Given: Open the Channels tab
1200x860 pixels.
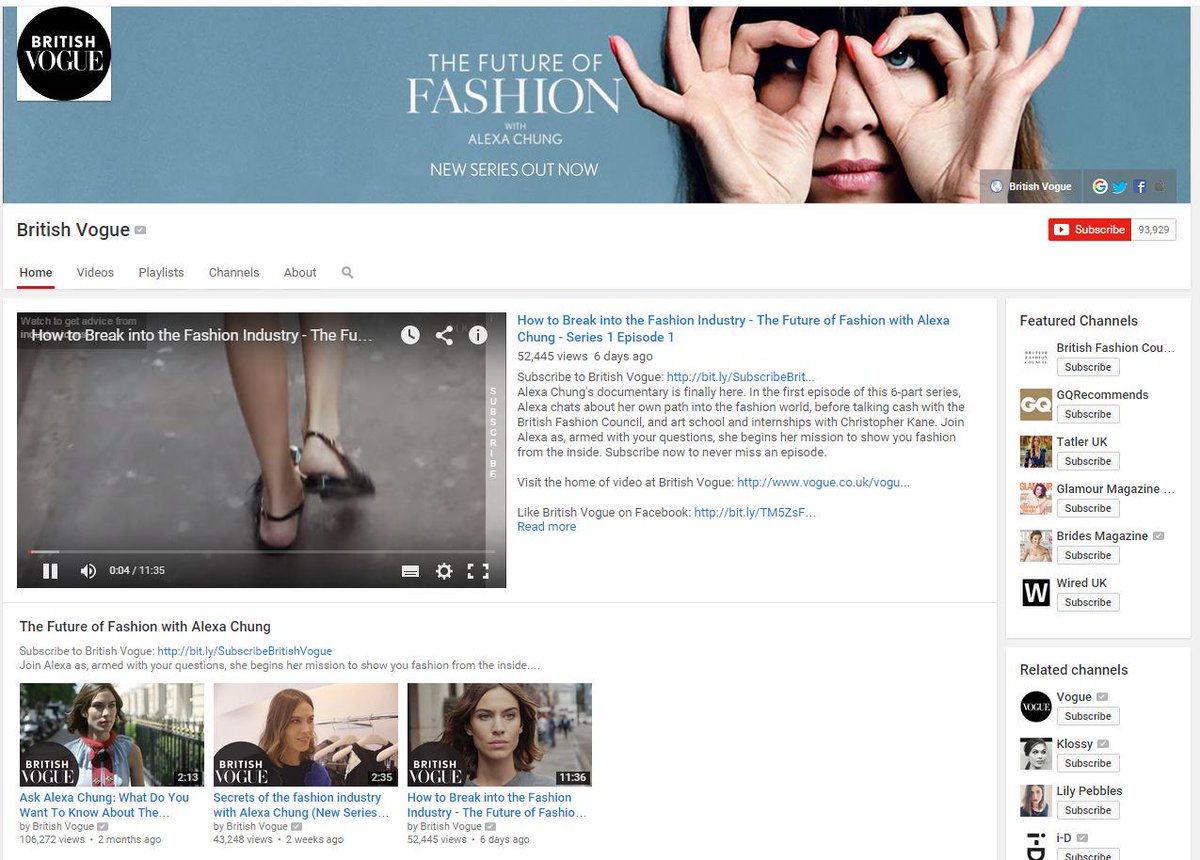Looking at the screenshot, I should click(x=234, y=272).
